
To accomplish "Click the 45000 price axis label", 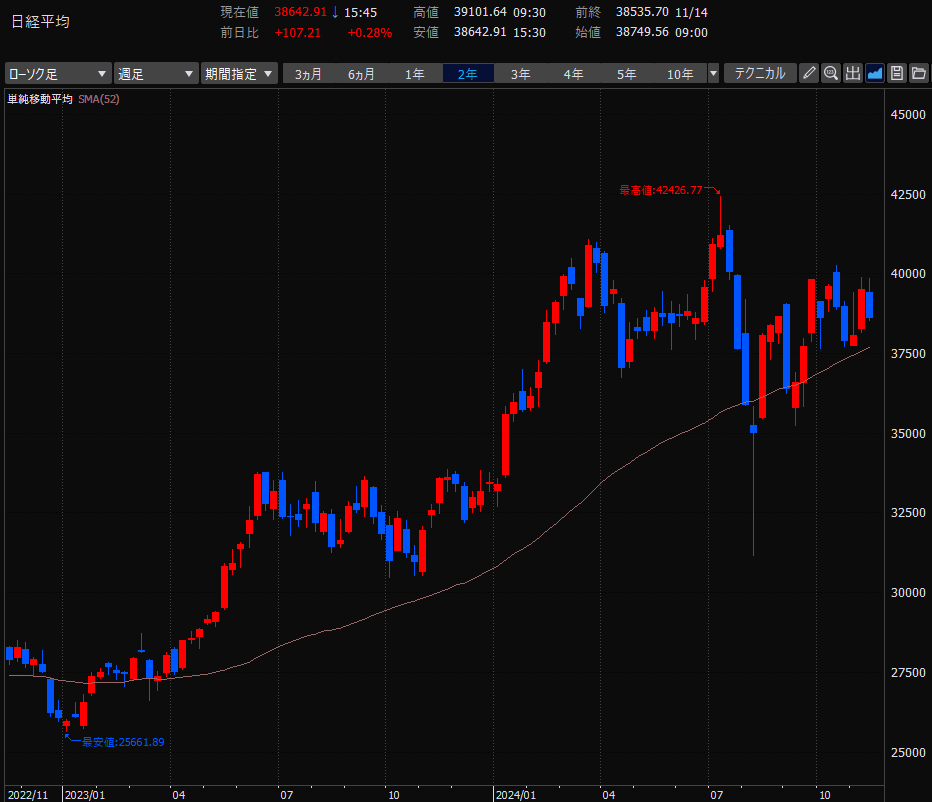I will coord(908,114).
